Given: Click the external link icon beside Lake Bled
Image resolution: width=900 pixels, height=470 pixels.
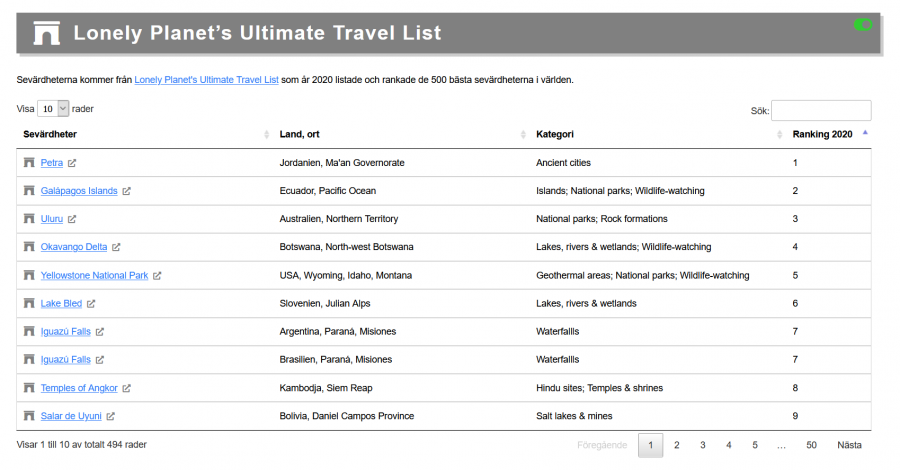Looking at the screenshot, I should (x=91, y=303).
